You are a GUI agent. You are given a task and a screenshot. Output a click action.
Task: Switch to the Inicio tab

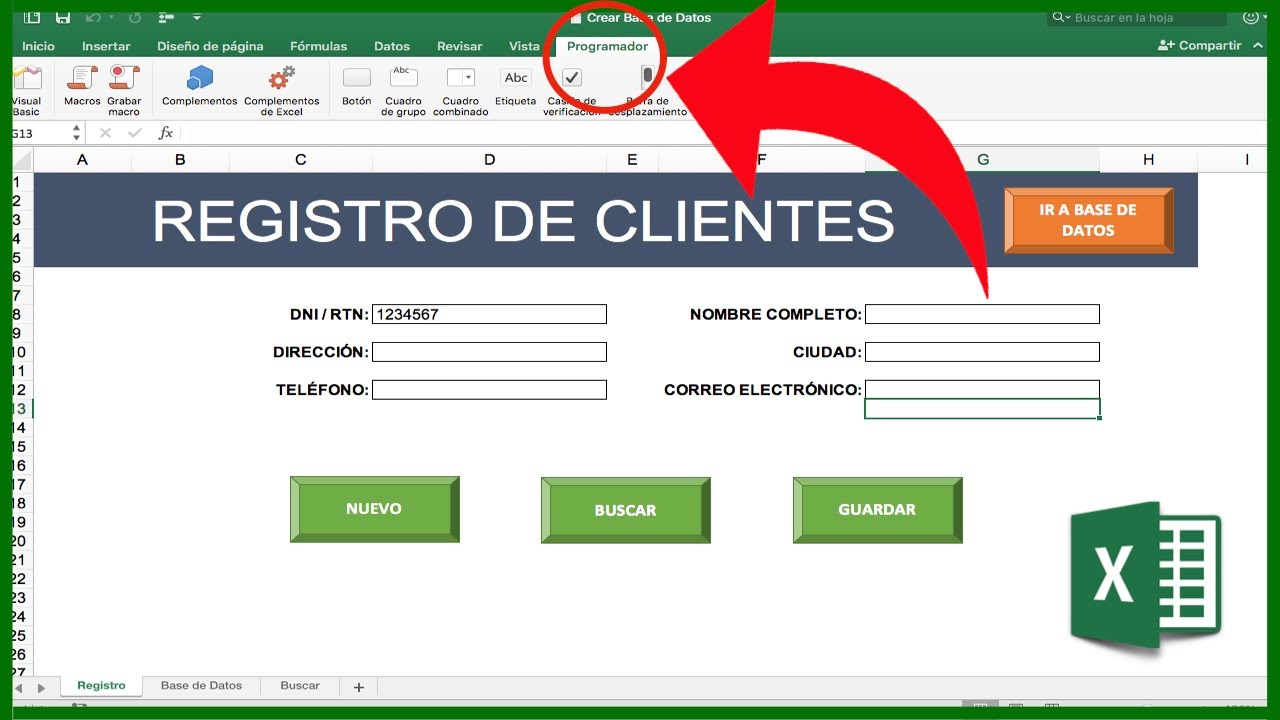click(38, 46)
